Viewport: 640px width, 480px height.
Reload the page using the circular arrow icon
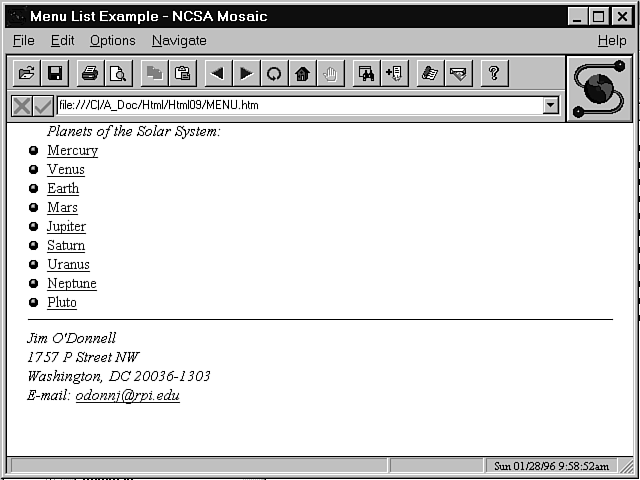pos(273,73)
